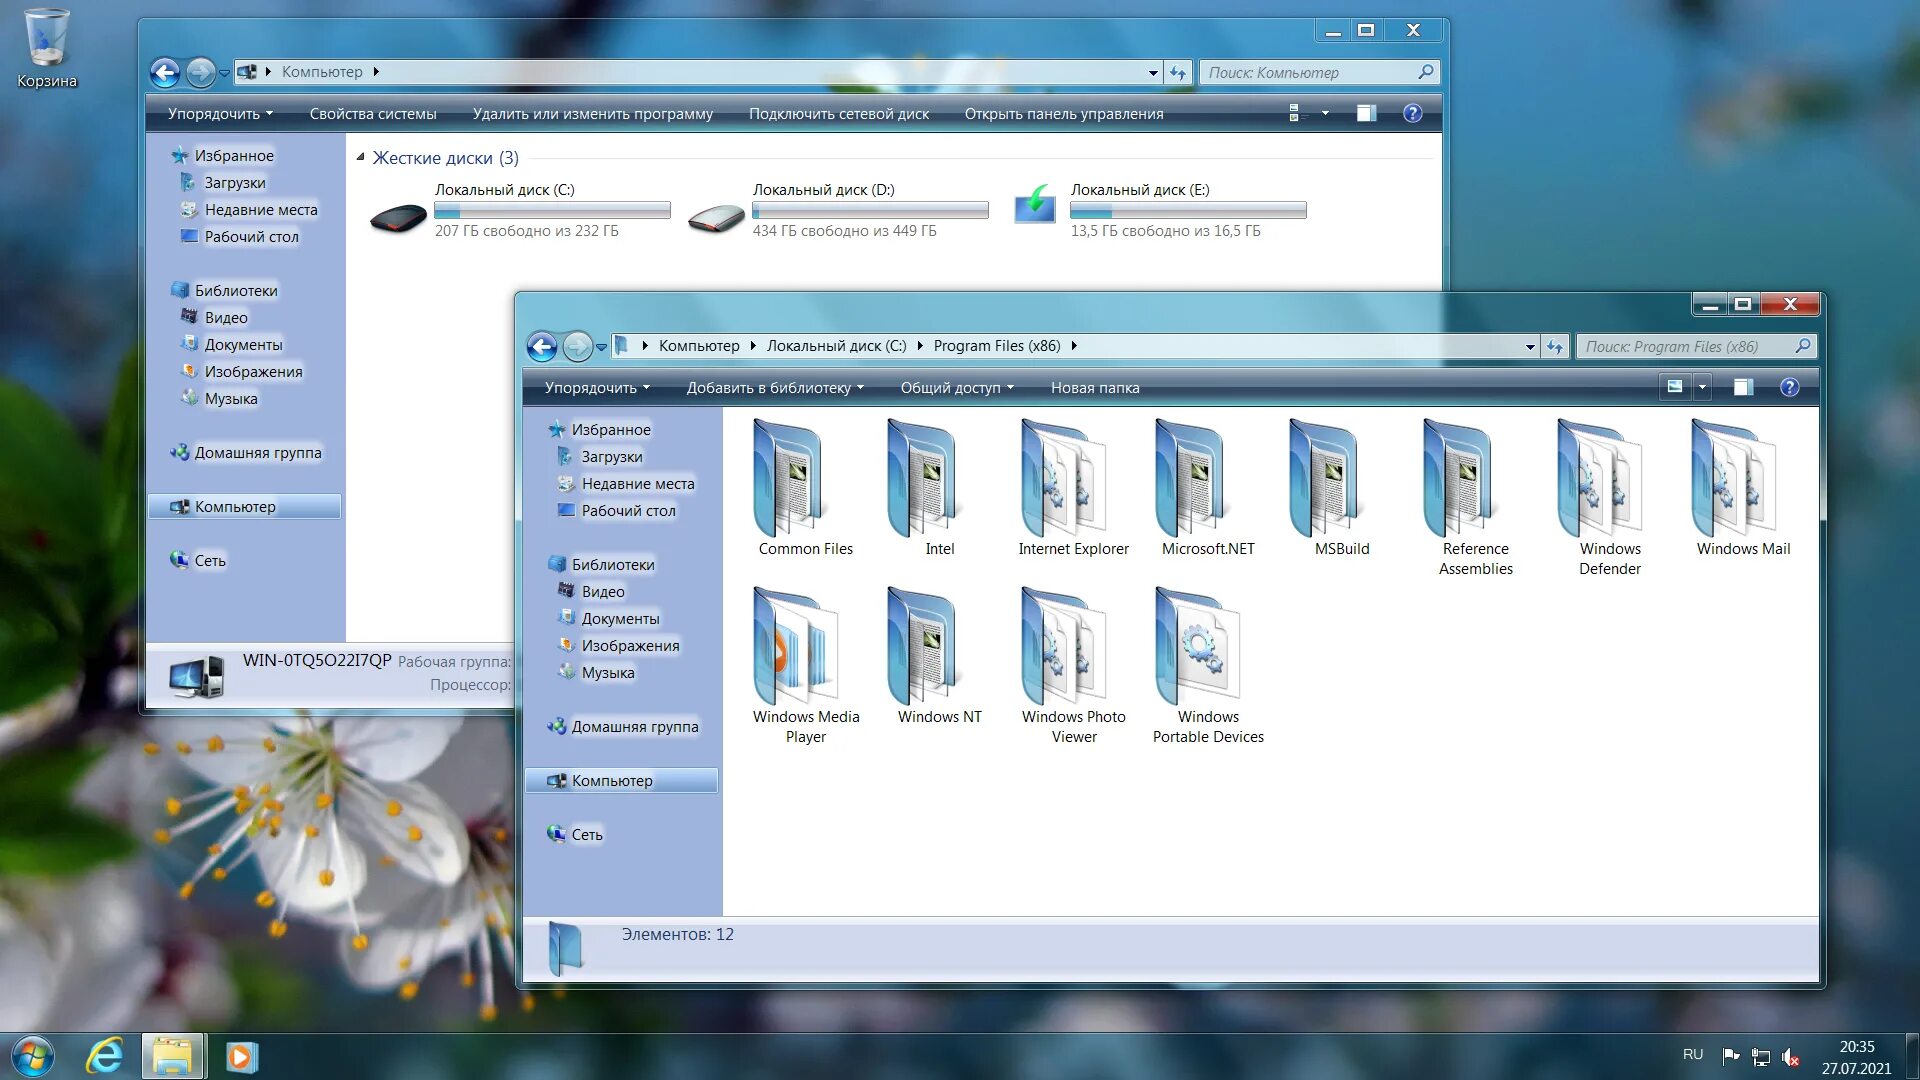Click the Help question mark icon
The image size is (1920, 1080).
(1789, 387)
